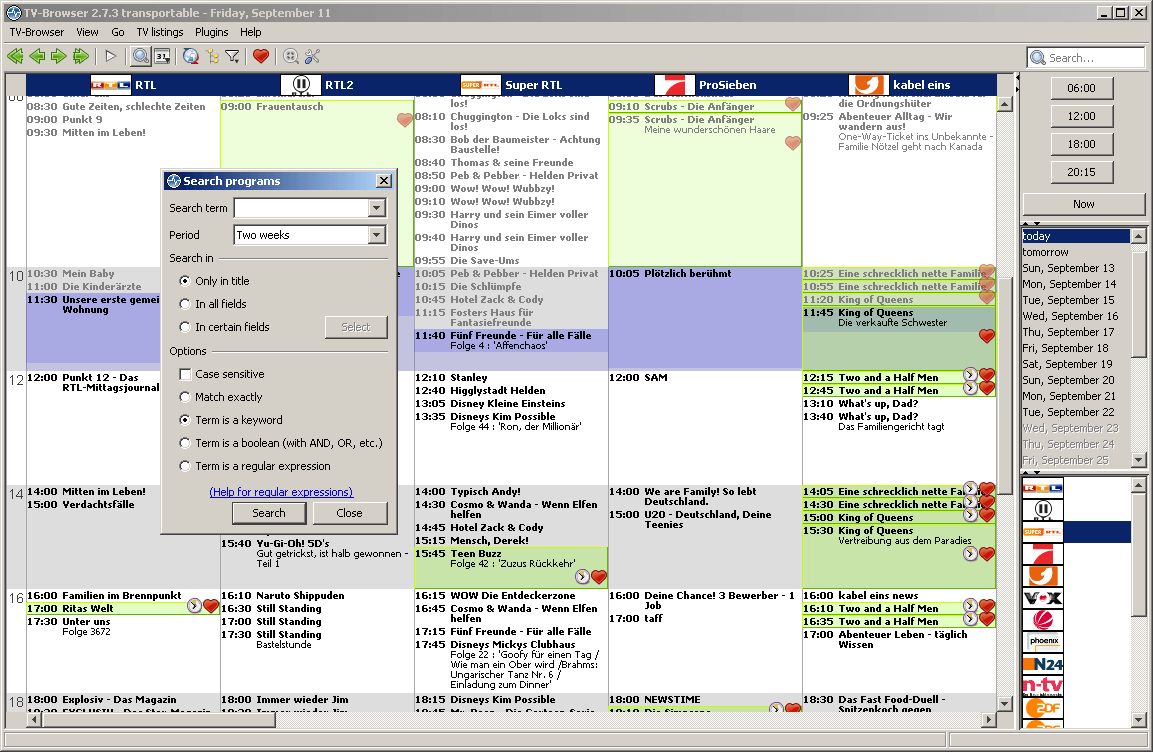Image resolution: width=1153 pixels, height=752 pixels.
Task: Select the N24 channel logo in channel list
Action: click(x=1042, y=663)
